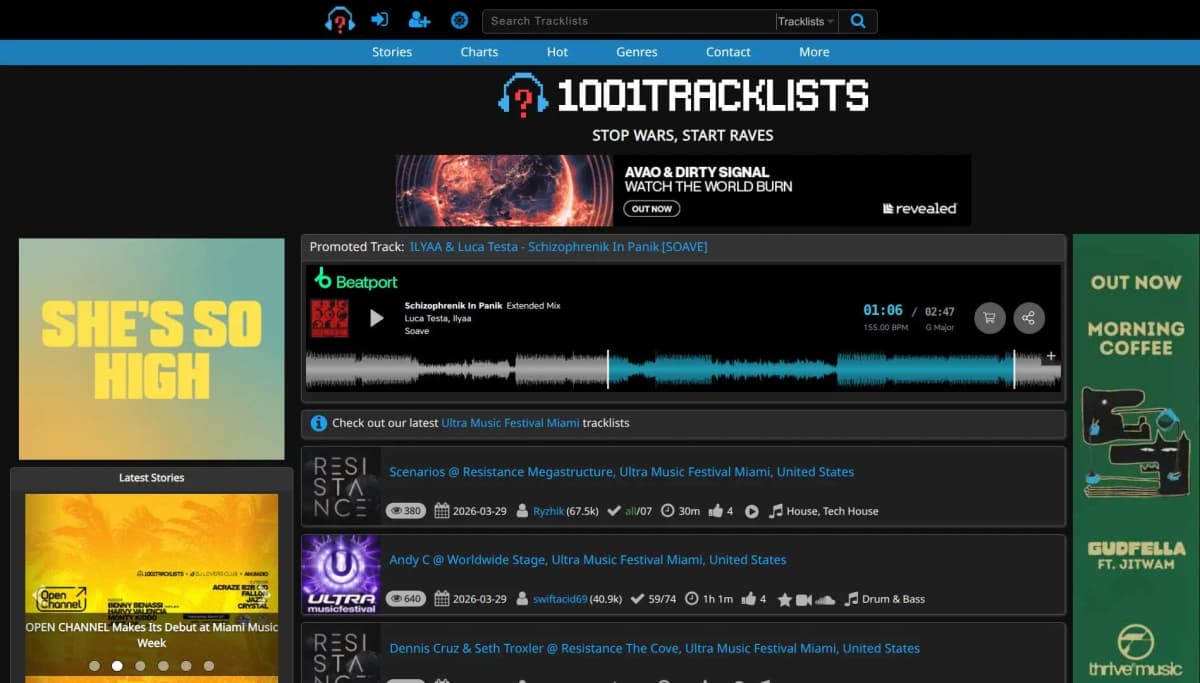Viewport: 1200px width, 683px height.
Task: Open the Contact menu
Action: (x=728, y=52)
